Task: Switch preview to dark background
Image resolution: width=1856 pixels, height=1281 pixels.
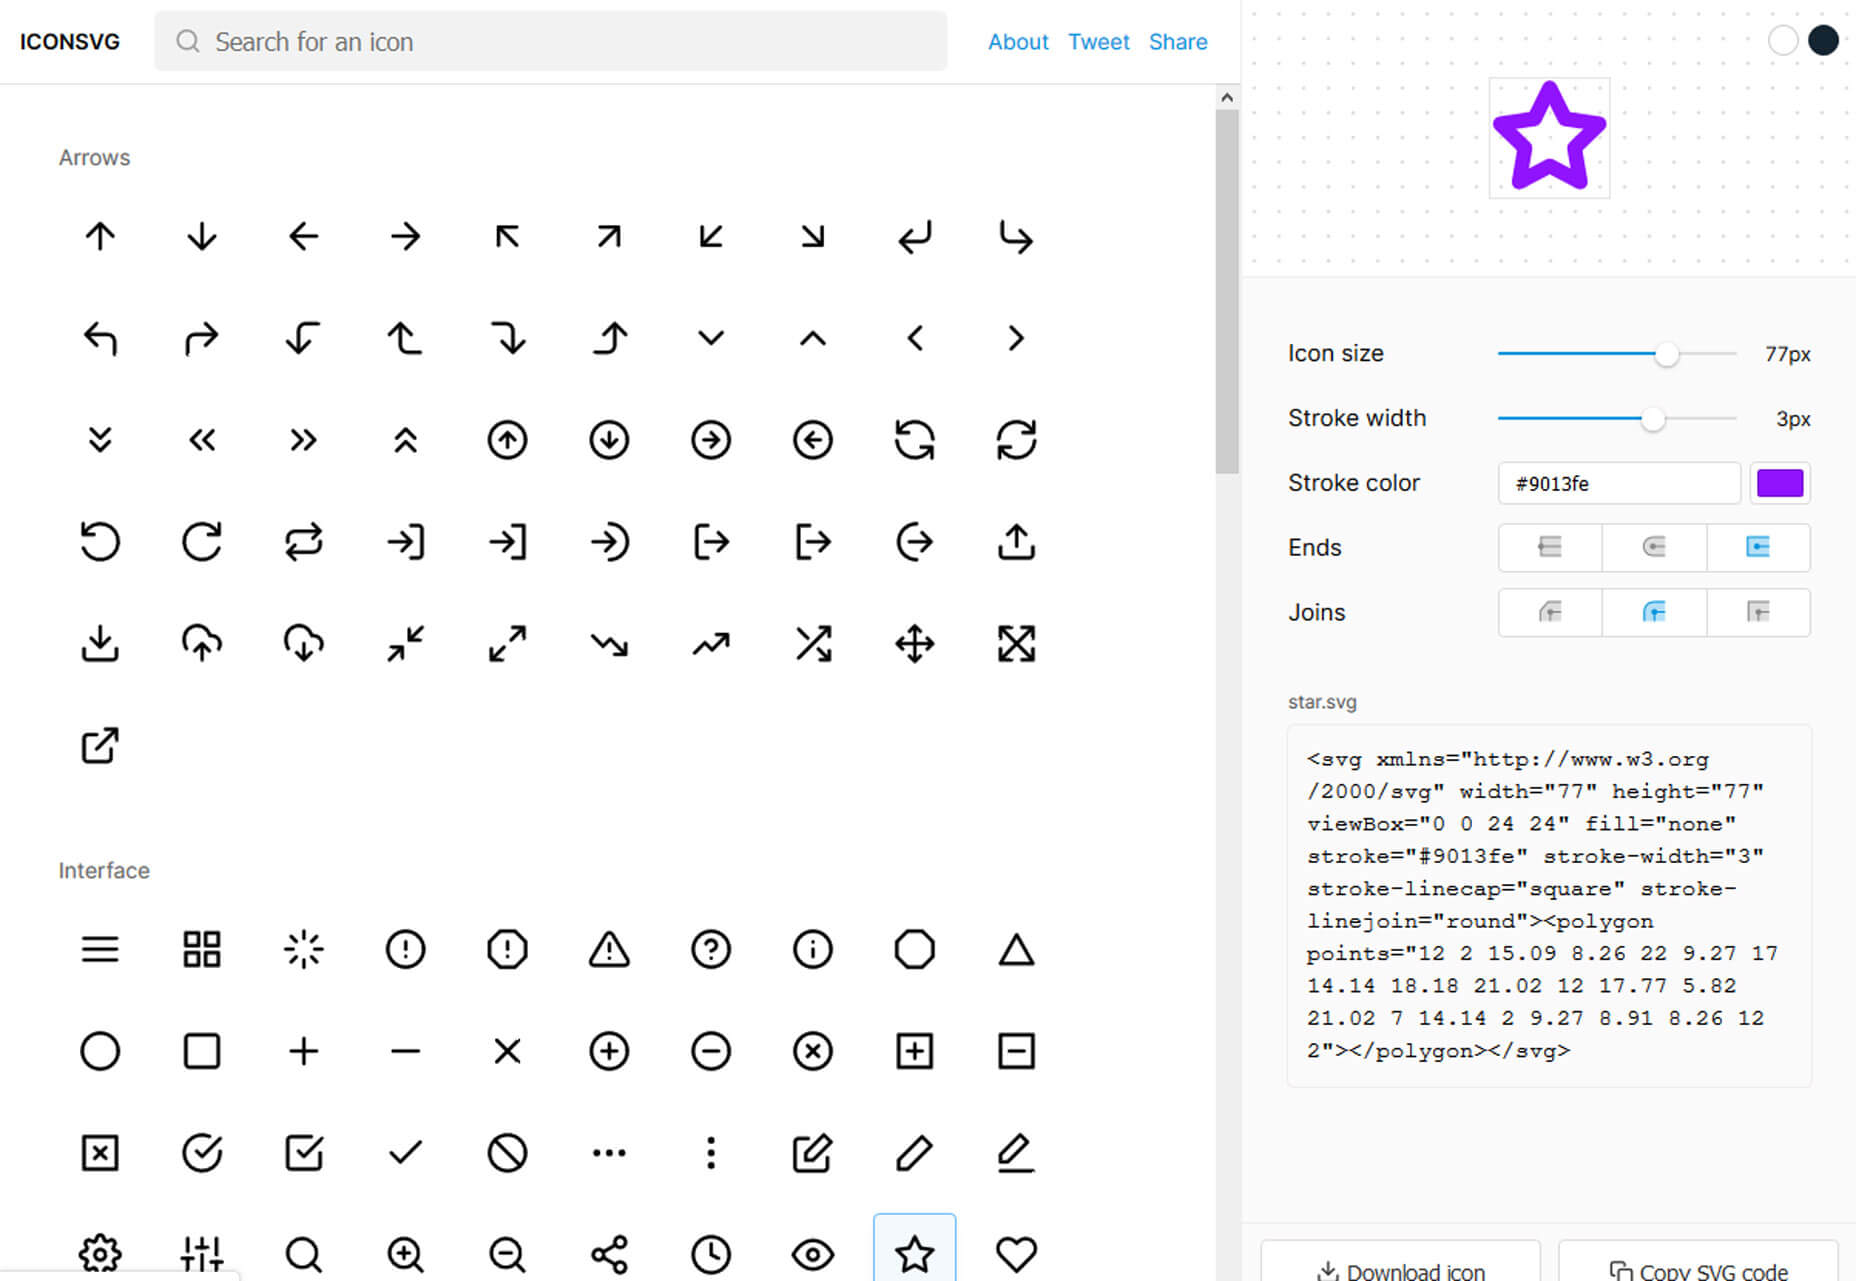Action: [1823, 41]
